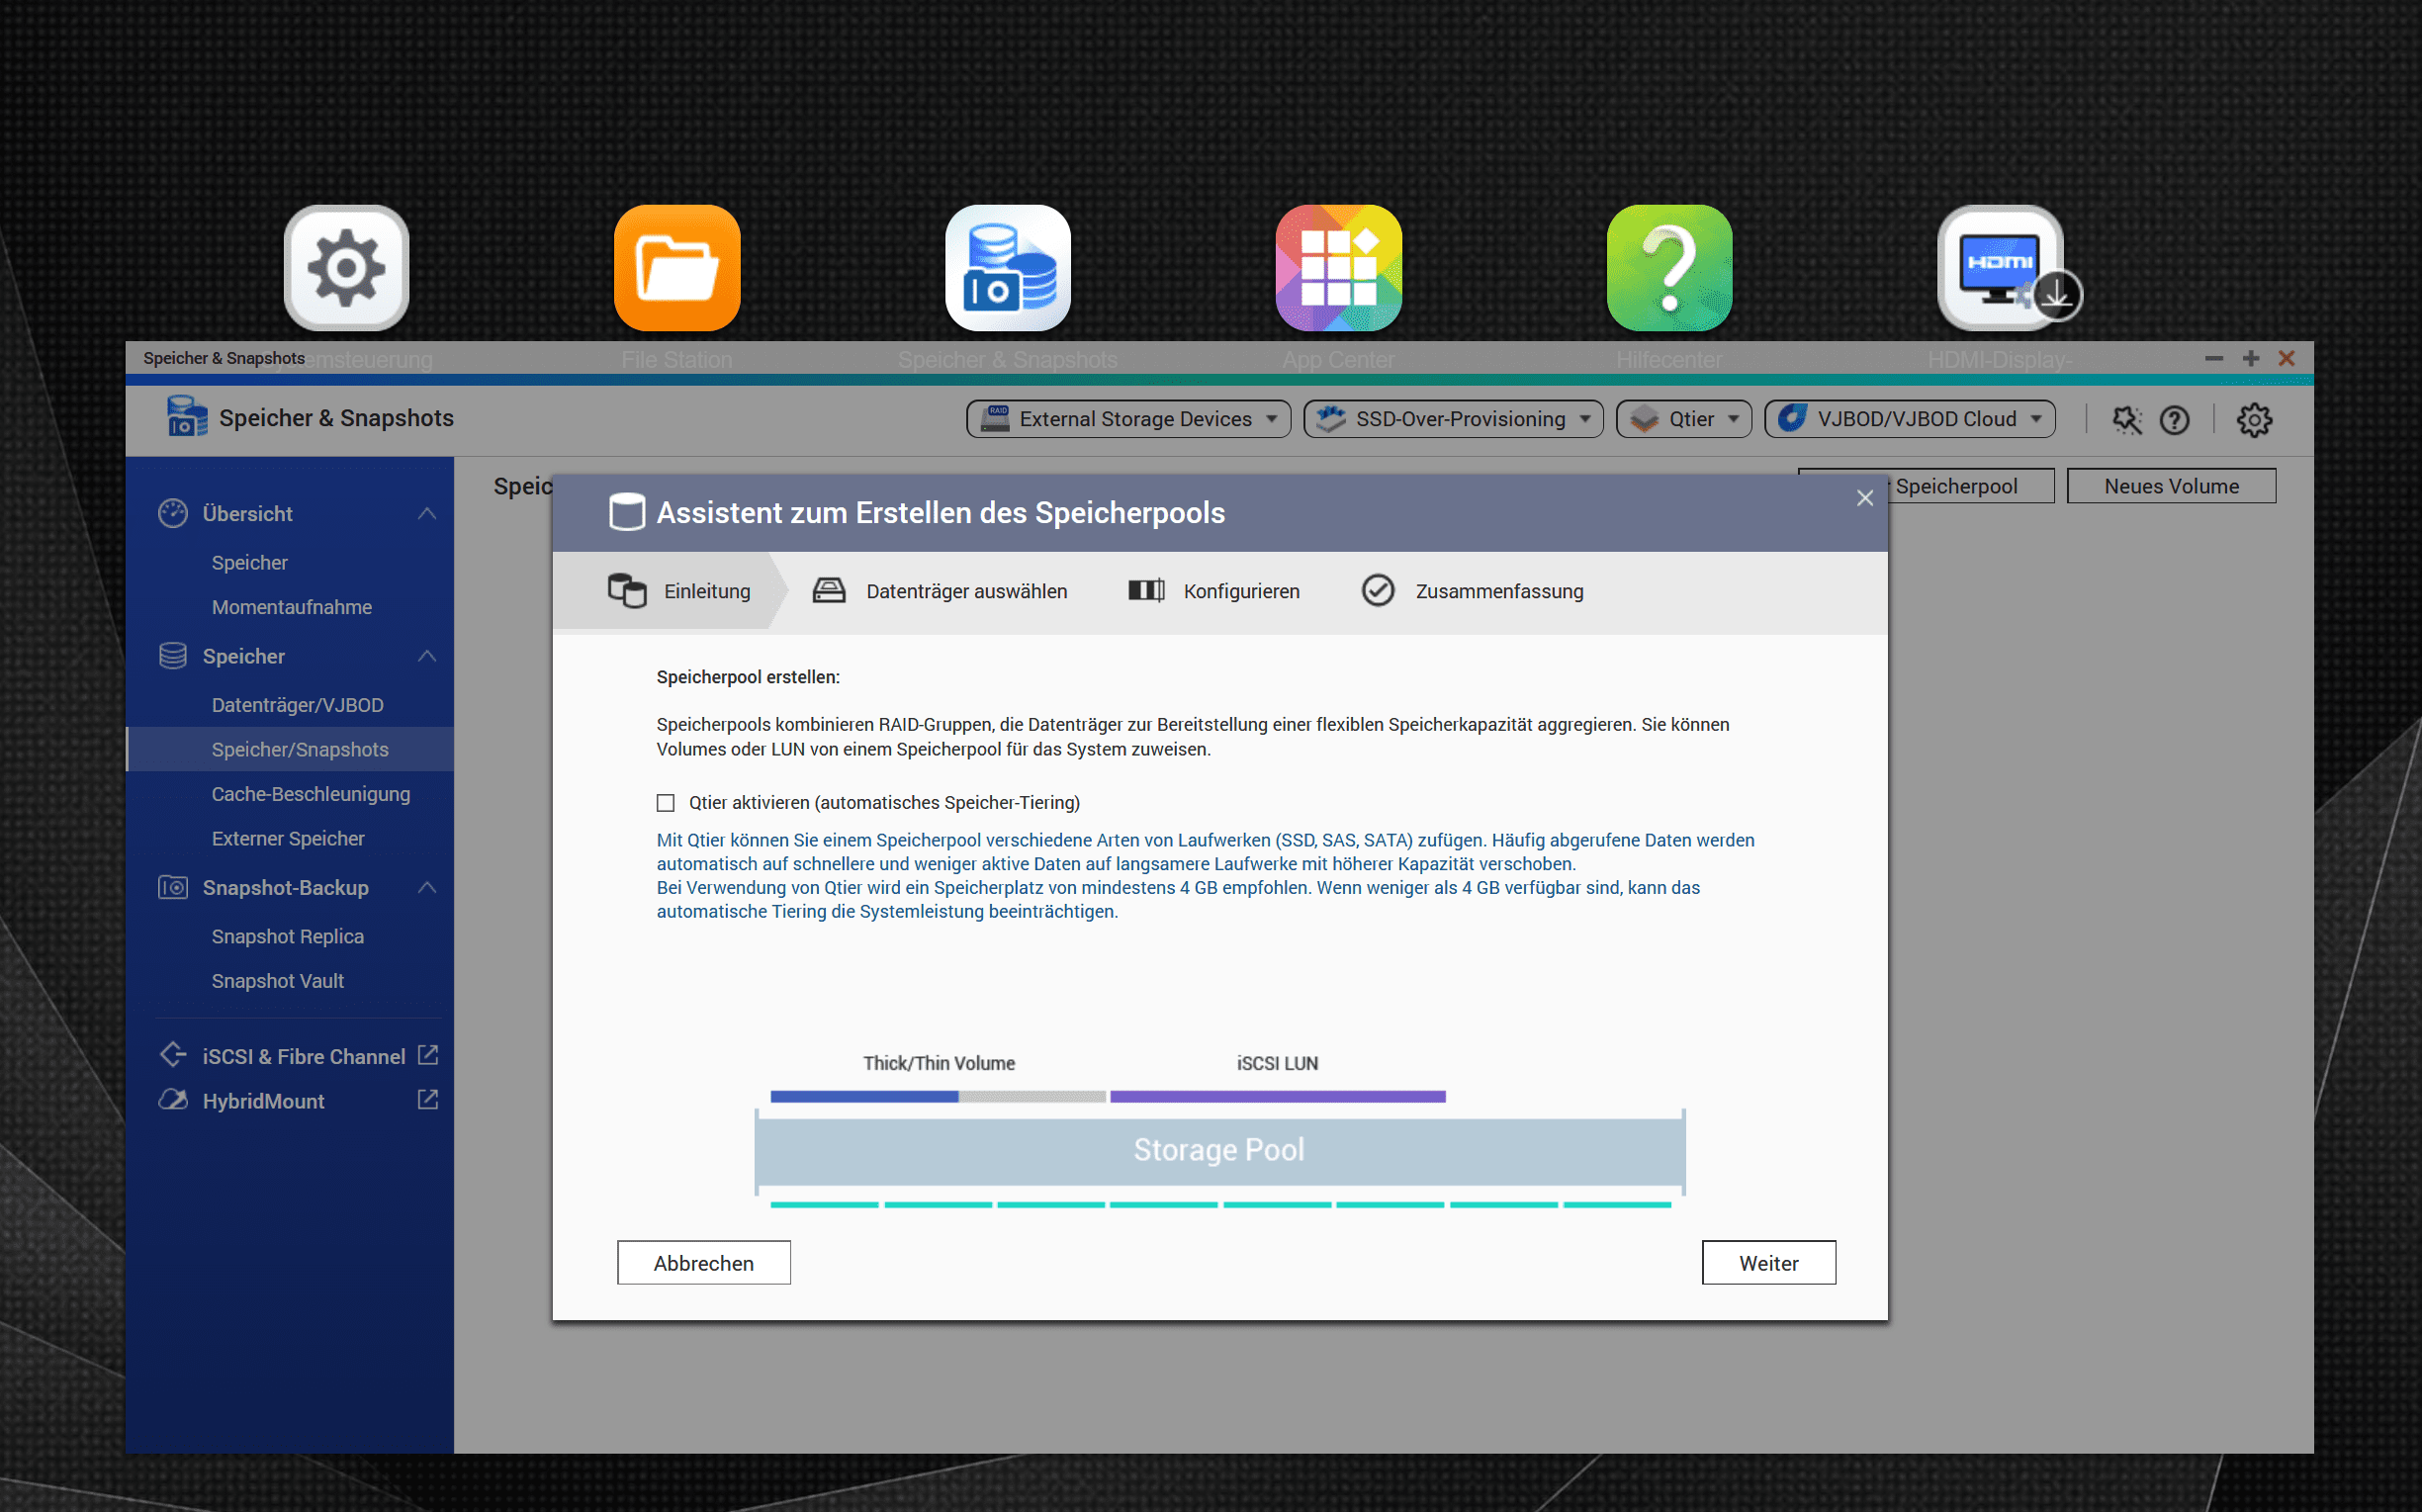Collapse the Speicher sidebar section
The image size is (2422, 1512).
click(x=427, y=656)
